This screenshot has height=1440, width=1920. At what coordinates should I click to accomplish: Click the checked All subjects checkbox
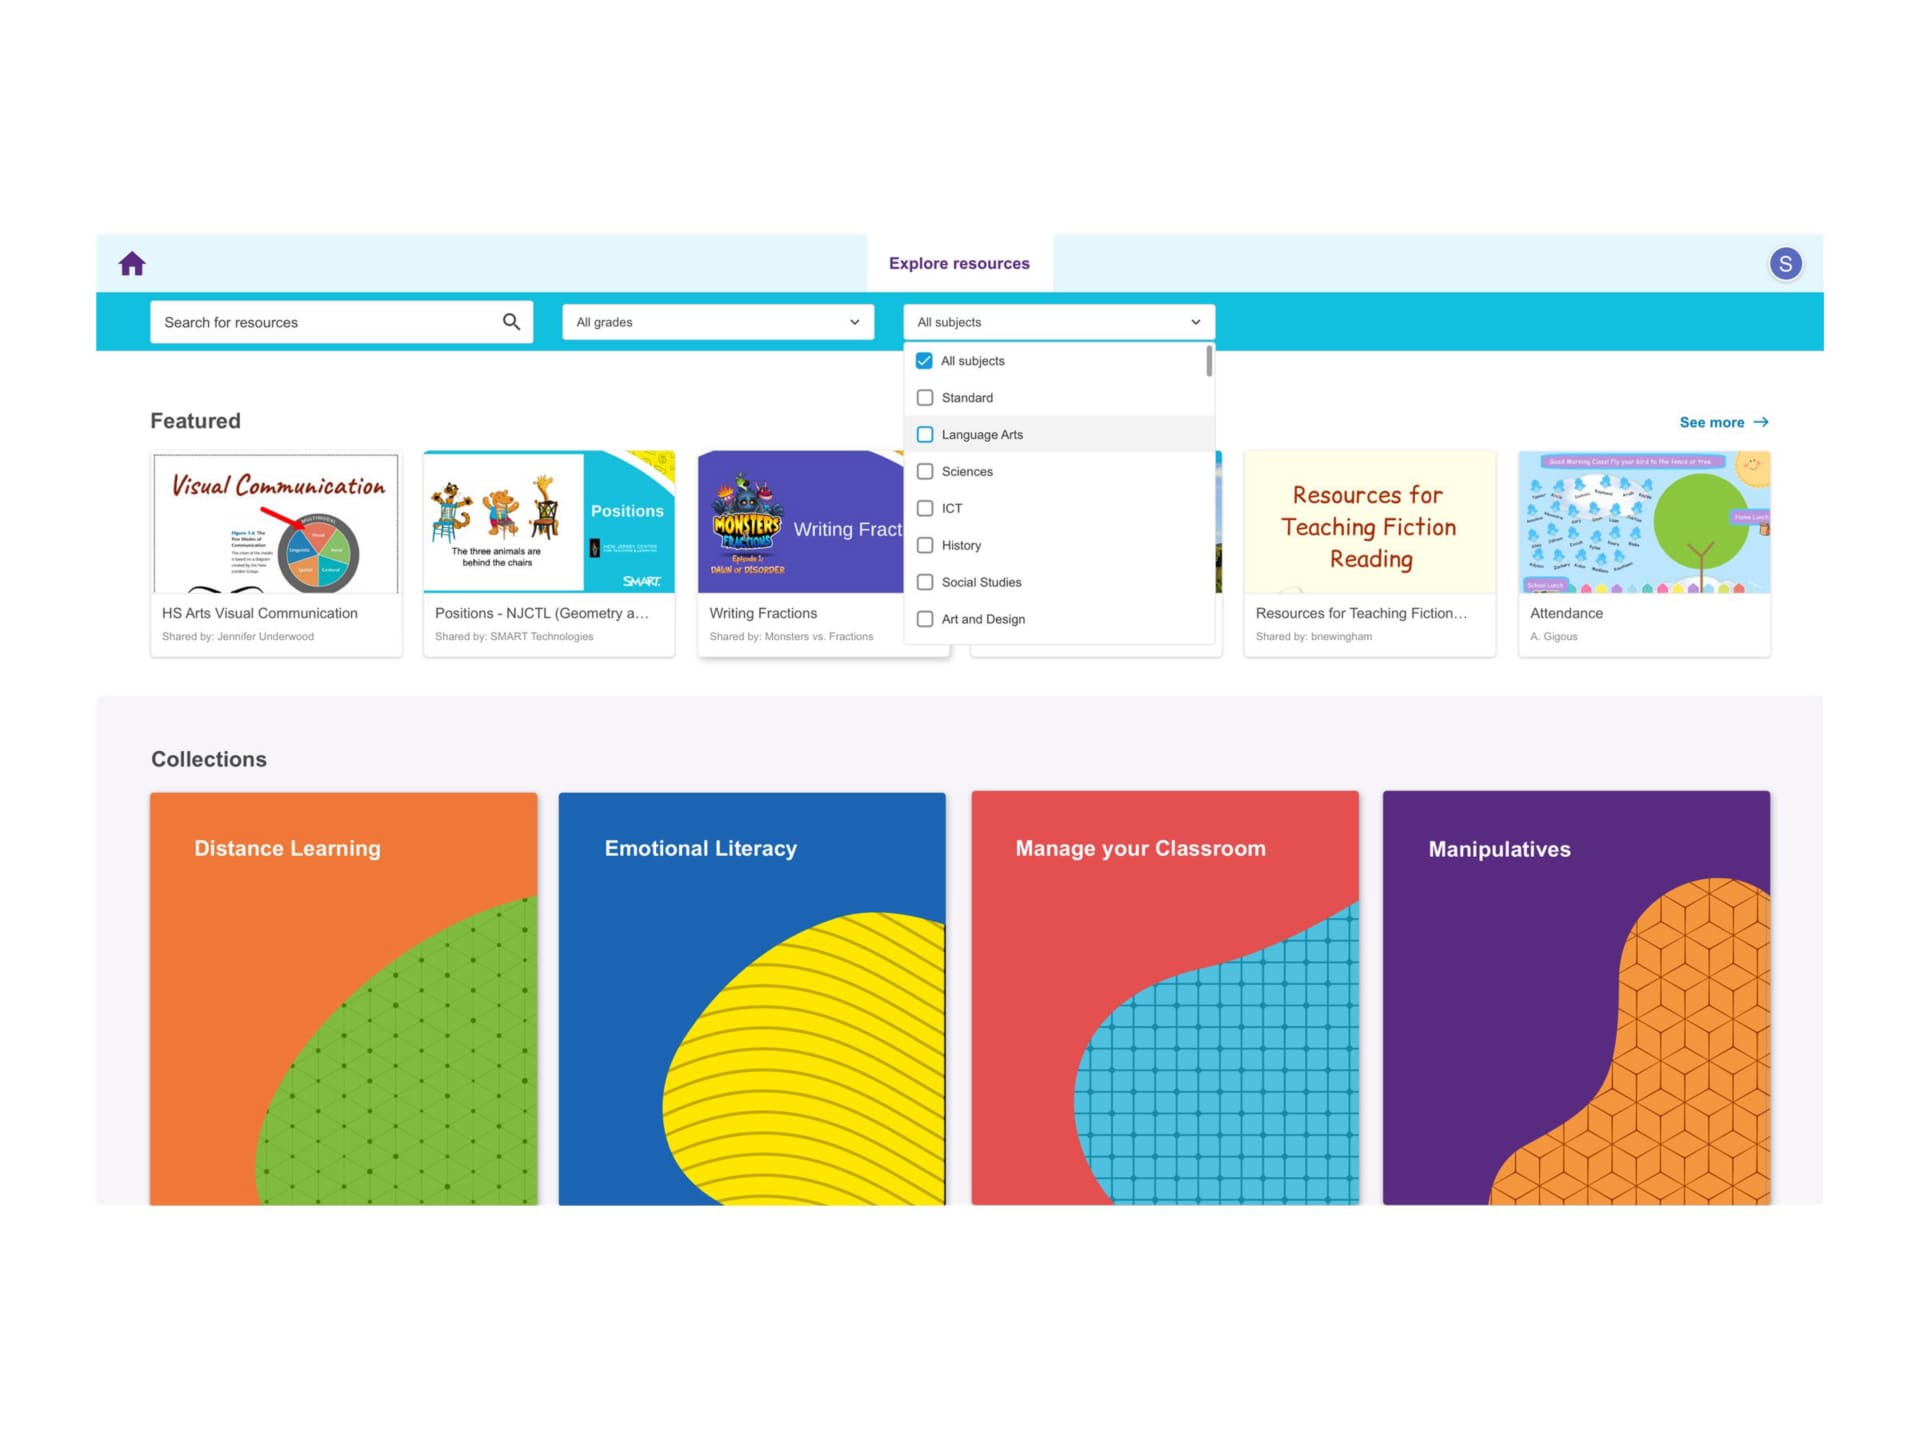click(x=925, y=360)
